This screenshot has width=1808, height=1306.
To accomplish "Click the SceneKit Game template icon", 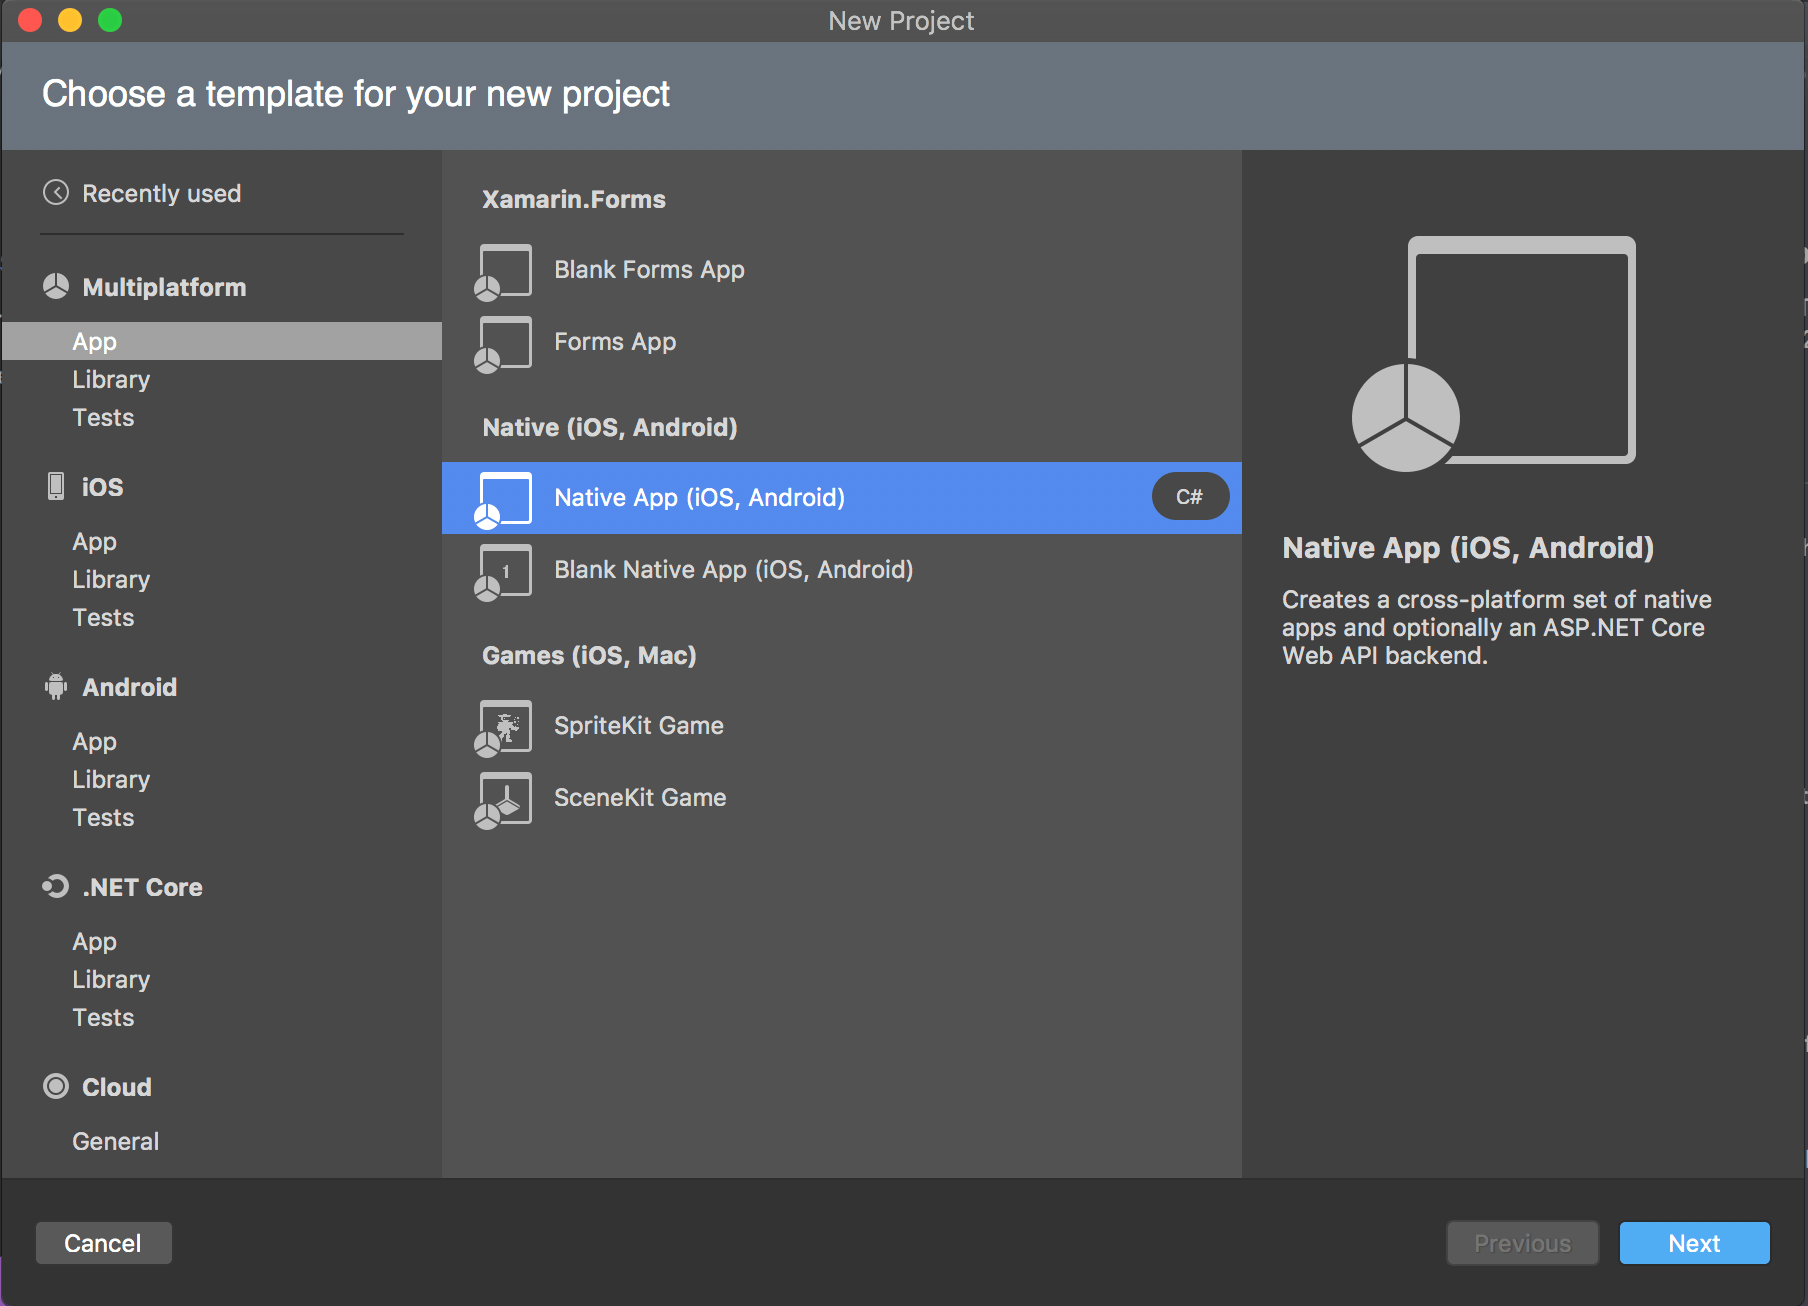I will pyautogui.click(x=503, y=798).
